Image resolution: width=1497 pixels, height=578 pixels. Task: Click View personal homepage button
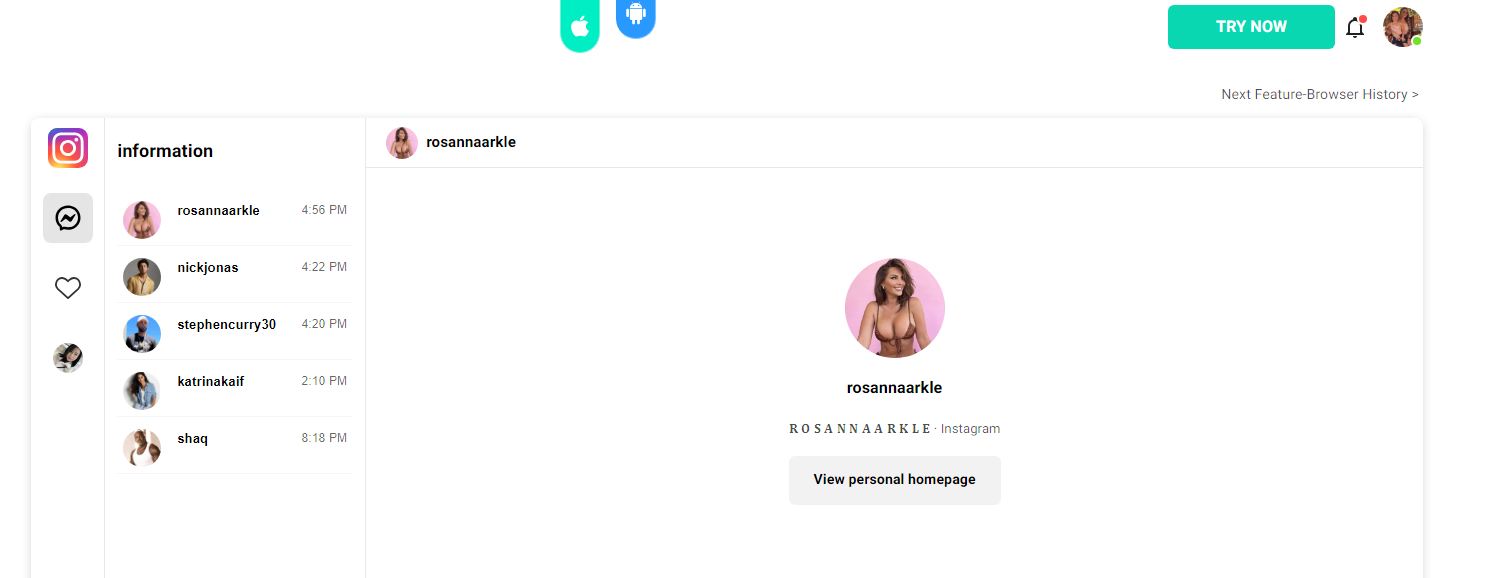[x=894, y=480]
